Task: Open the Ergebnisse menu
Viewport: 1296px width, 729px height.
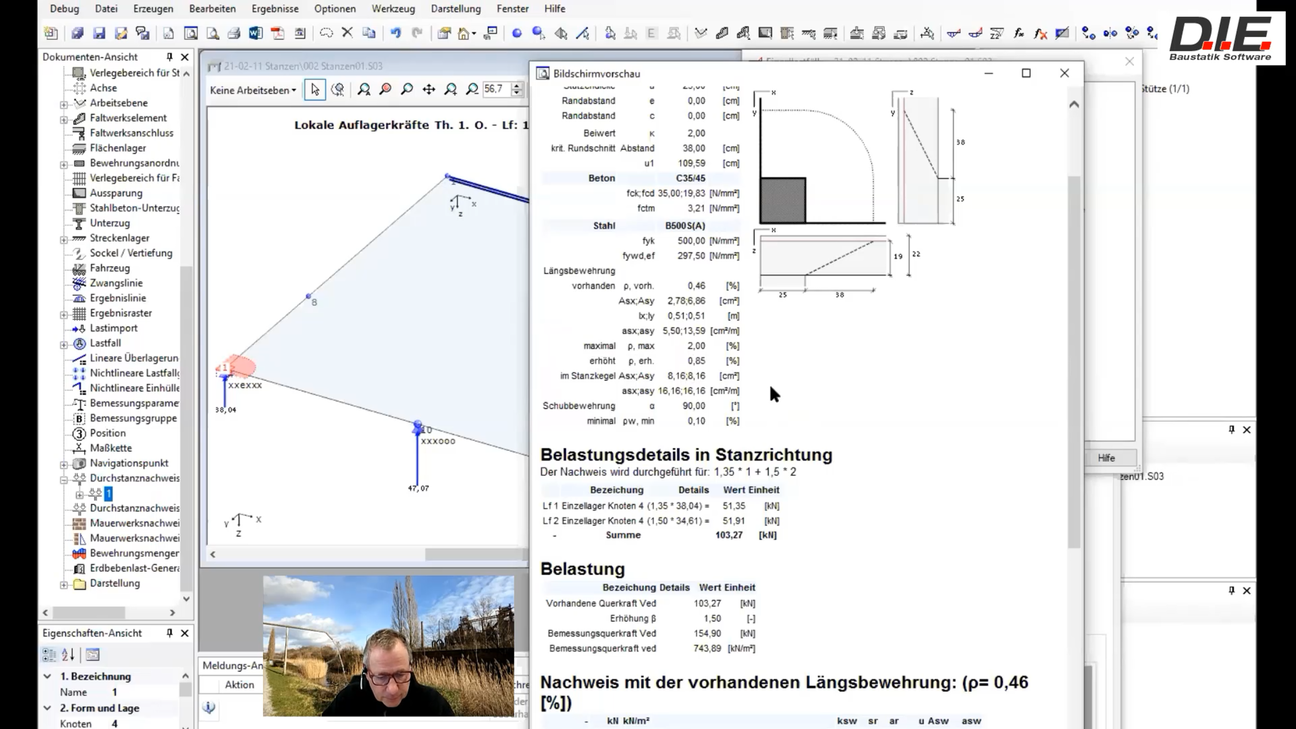Action: pos(275,9)
